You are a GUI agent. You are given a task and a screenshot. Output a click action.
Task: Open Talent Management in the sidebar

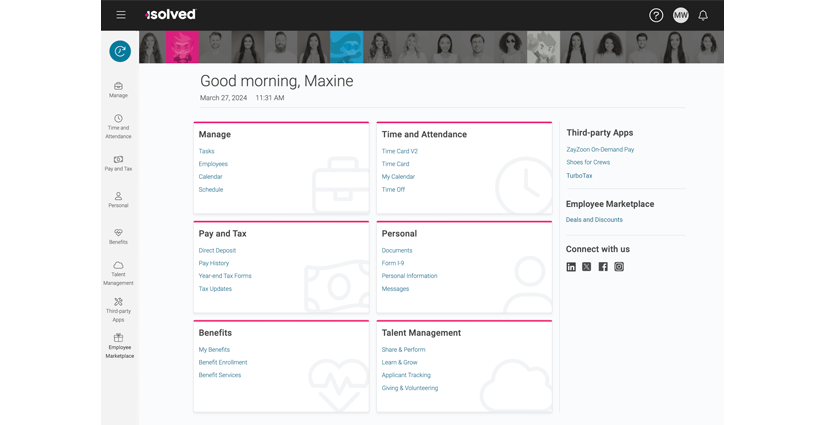click(x=119, y=272)
